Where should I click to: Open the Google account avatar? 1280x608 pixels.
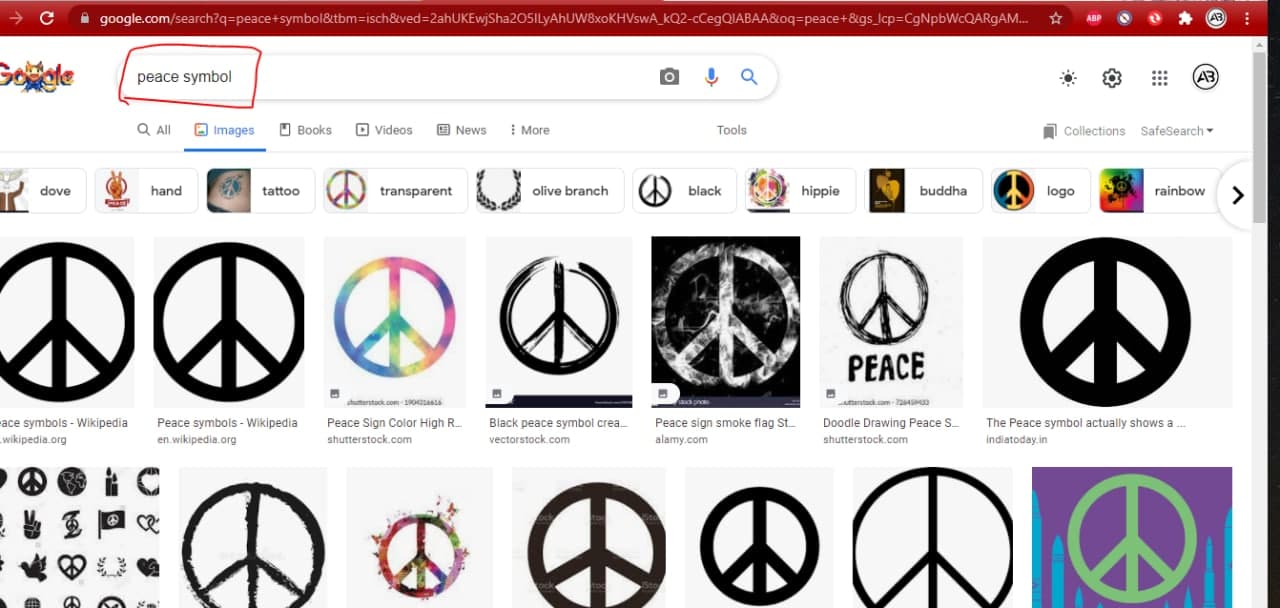pyautogui.click(x=1206, y=78)
